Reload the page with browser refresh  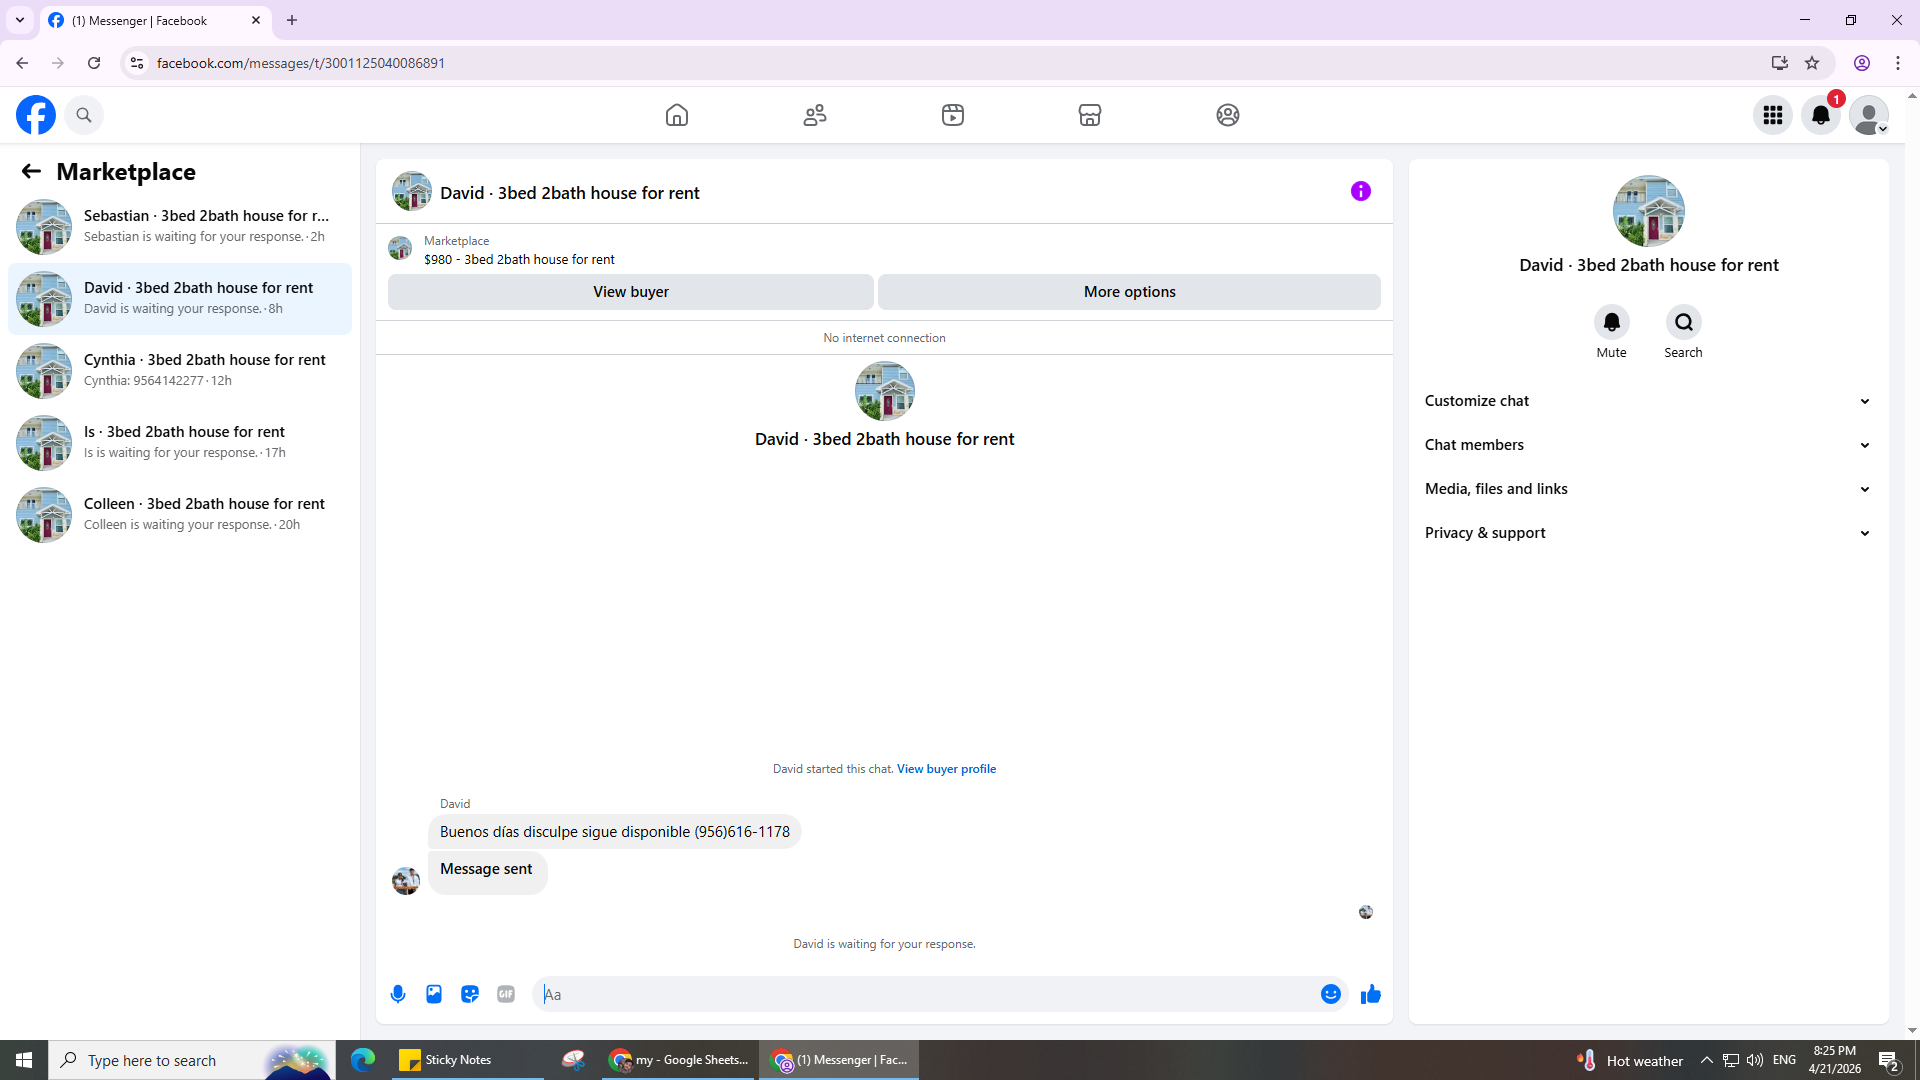(94, 63)
